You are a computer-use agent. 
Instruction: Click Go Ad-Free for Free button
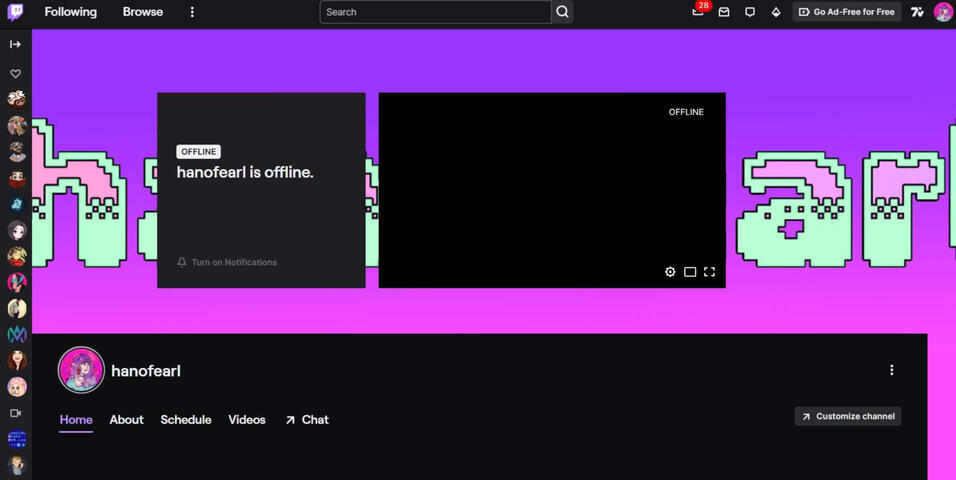point(847,12)
